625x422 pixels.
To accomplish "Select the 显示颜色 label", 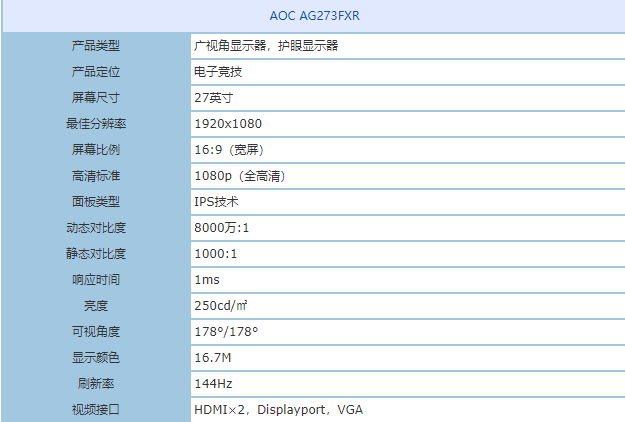I will tap(96, 358).
